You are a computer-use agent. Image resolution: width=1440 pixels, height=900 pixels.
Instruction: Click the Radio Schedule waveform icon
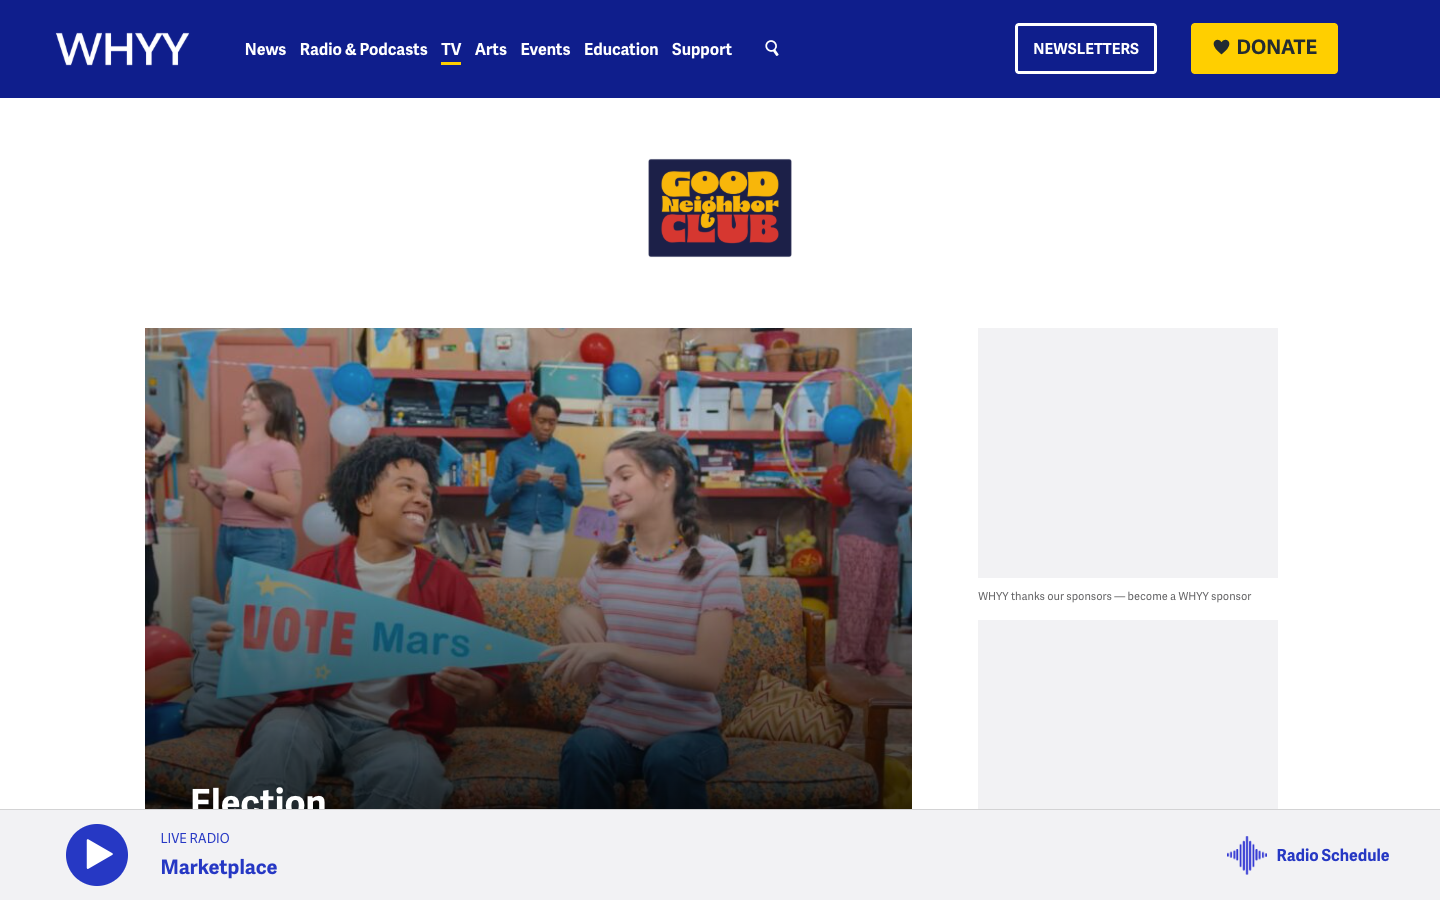[1247, 855]
